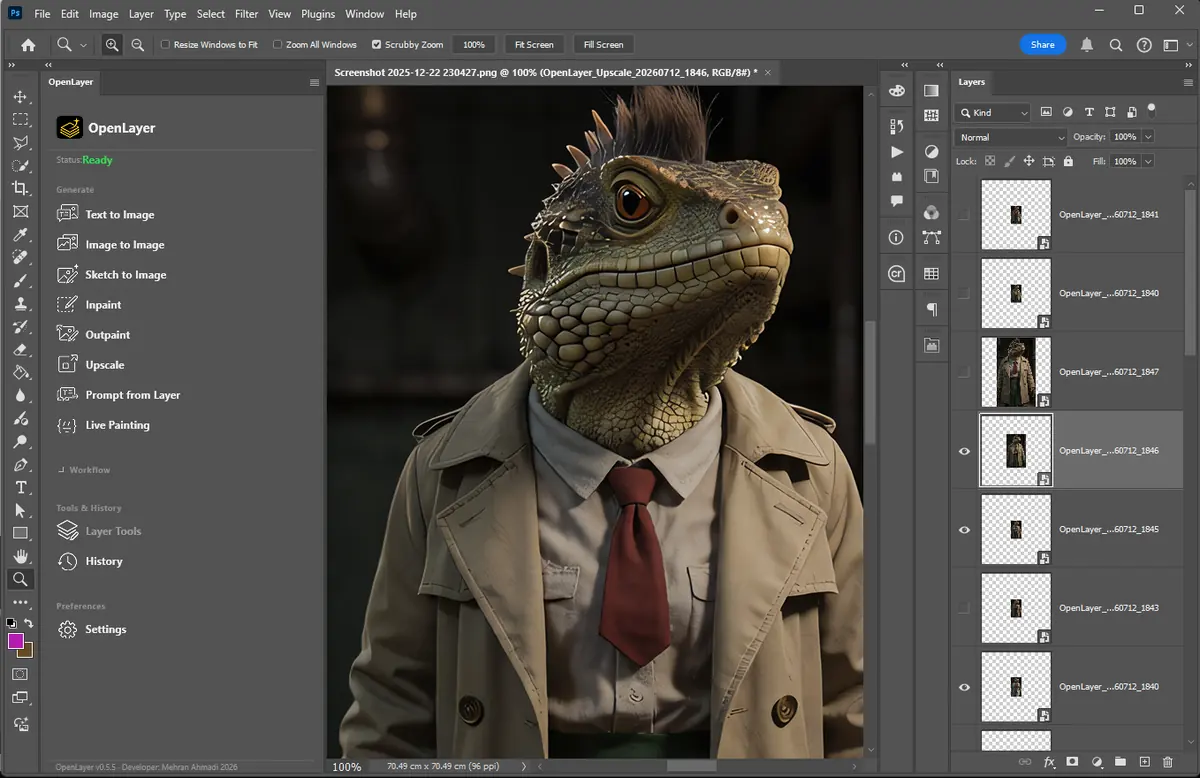Image resolution: width=1200 pixels, height=778 pixels.
Task: Open the Window menu
Action: [x=364, y=14]
